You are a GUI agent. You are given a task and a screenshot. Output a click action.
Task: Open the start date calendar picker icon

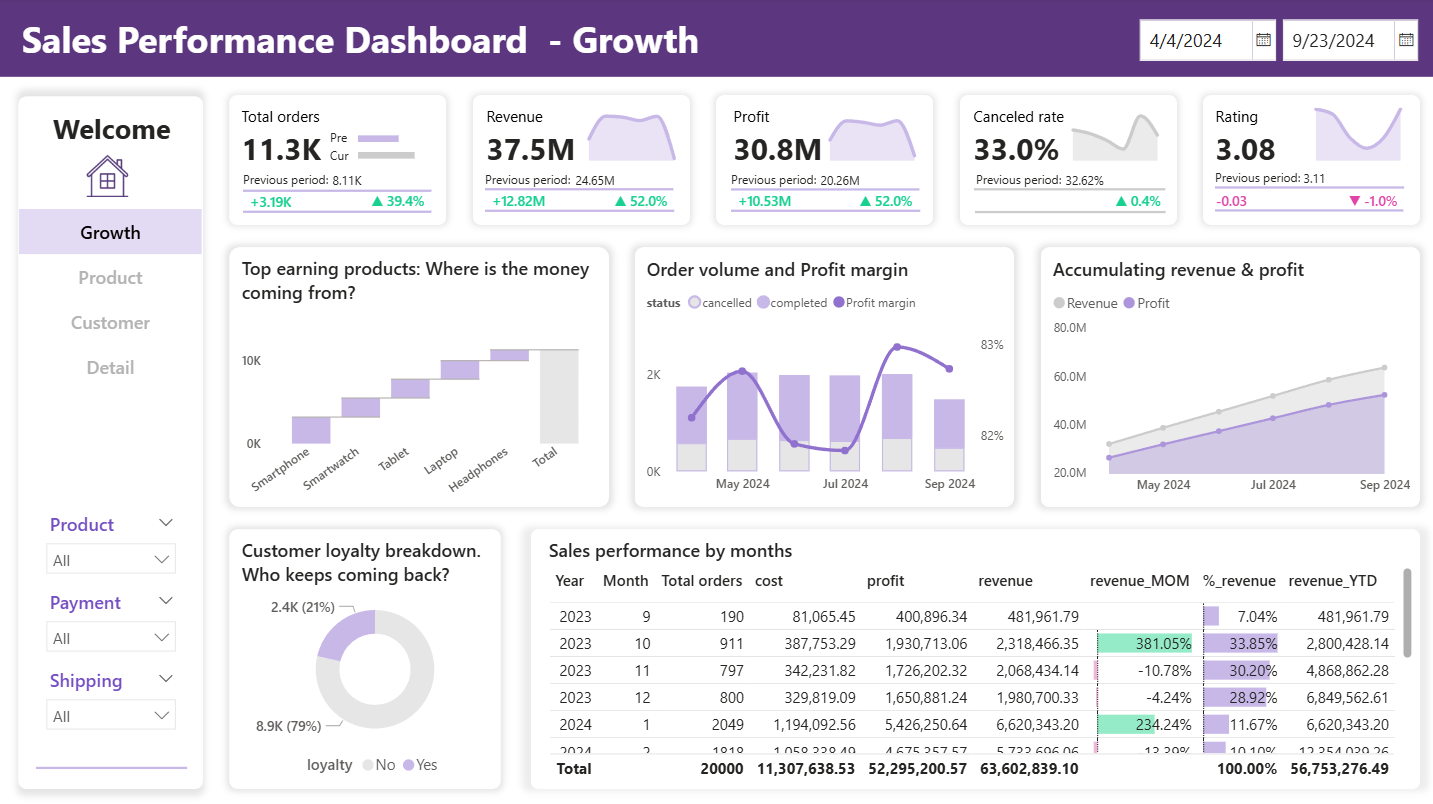click(x=1263, y=40)
